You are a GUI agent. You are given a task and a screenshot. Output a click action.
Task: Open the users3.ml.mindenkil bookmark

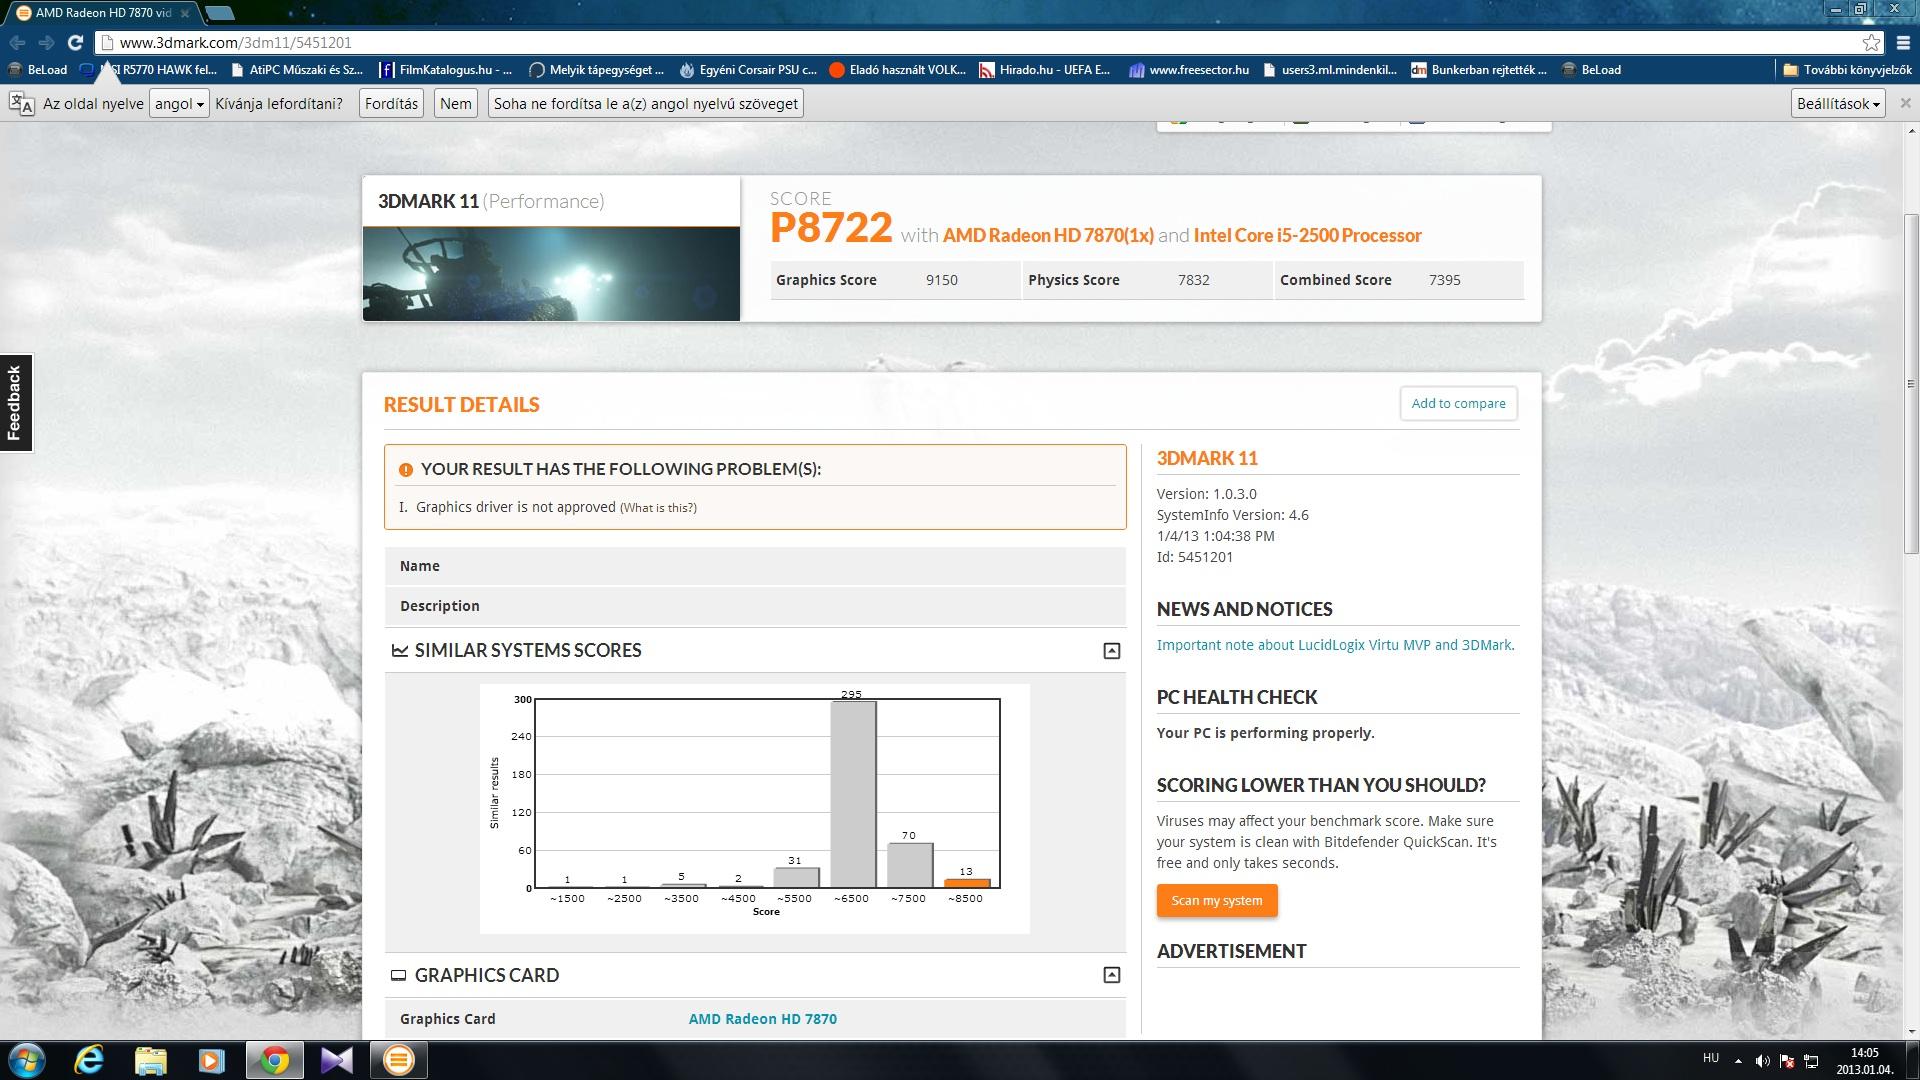point(1330,70)
